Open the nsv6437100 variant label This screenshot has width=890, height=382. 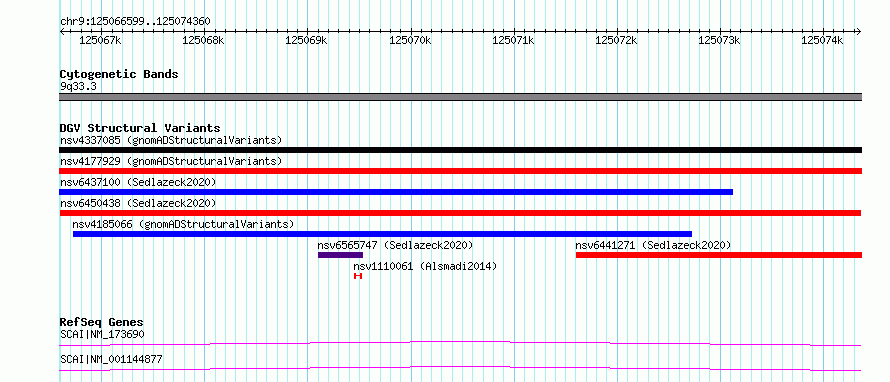[138, 182]
